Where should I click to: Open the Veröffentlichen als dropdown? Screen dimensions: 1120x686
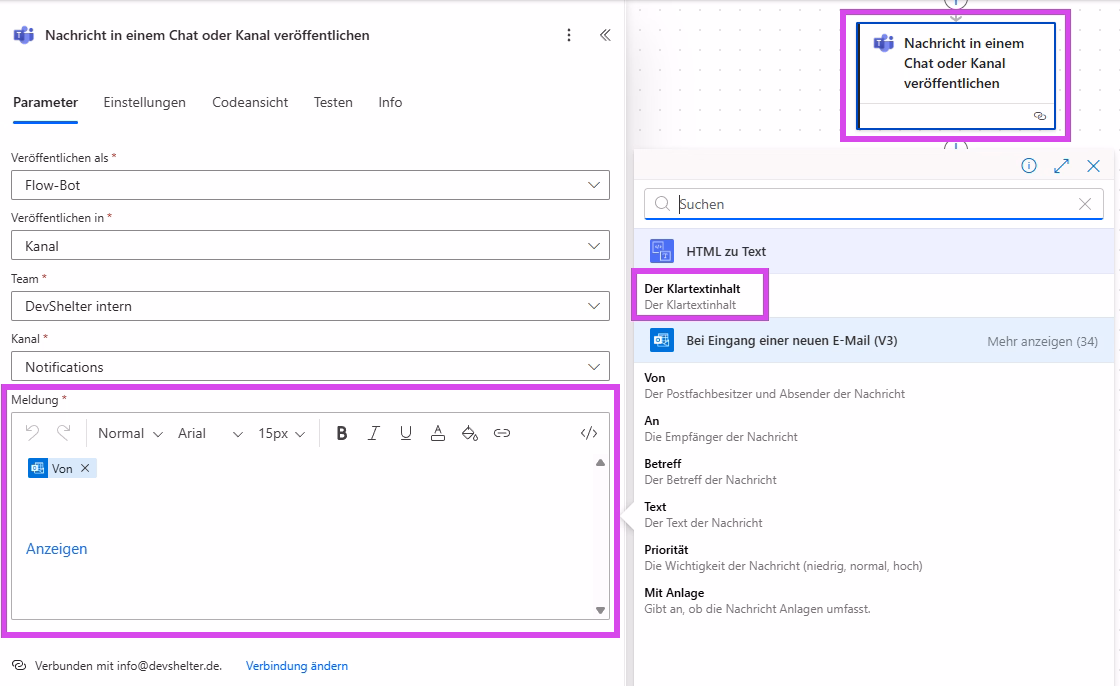click(310, 185)
